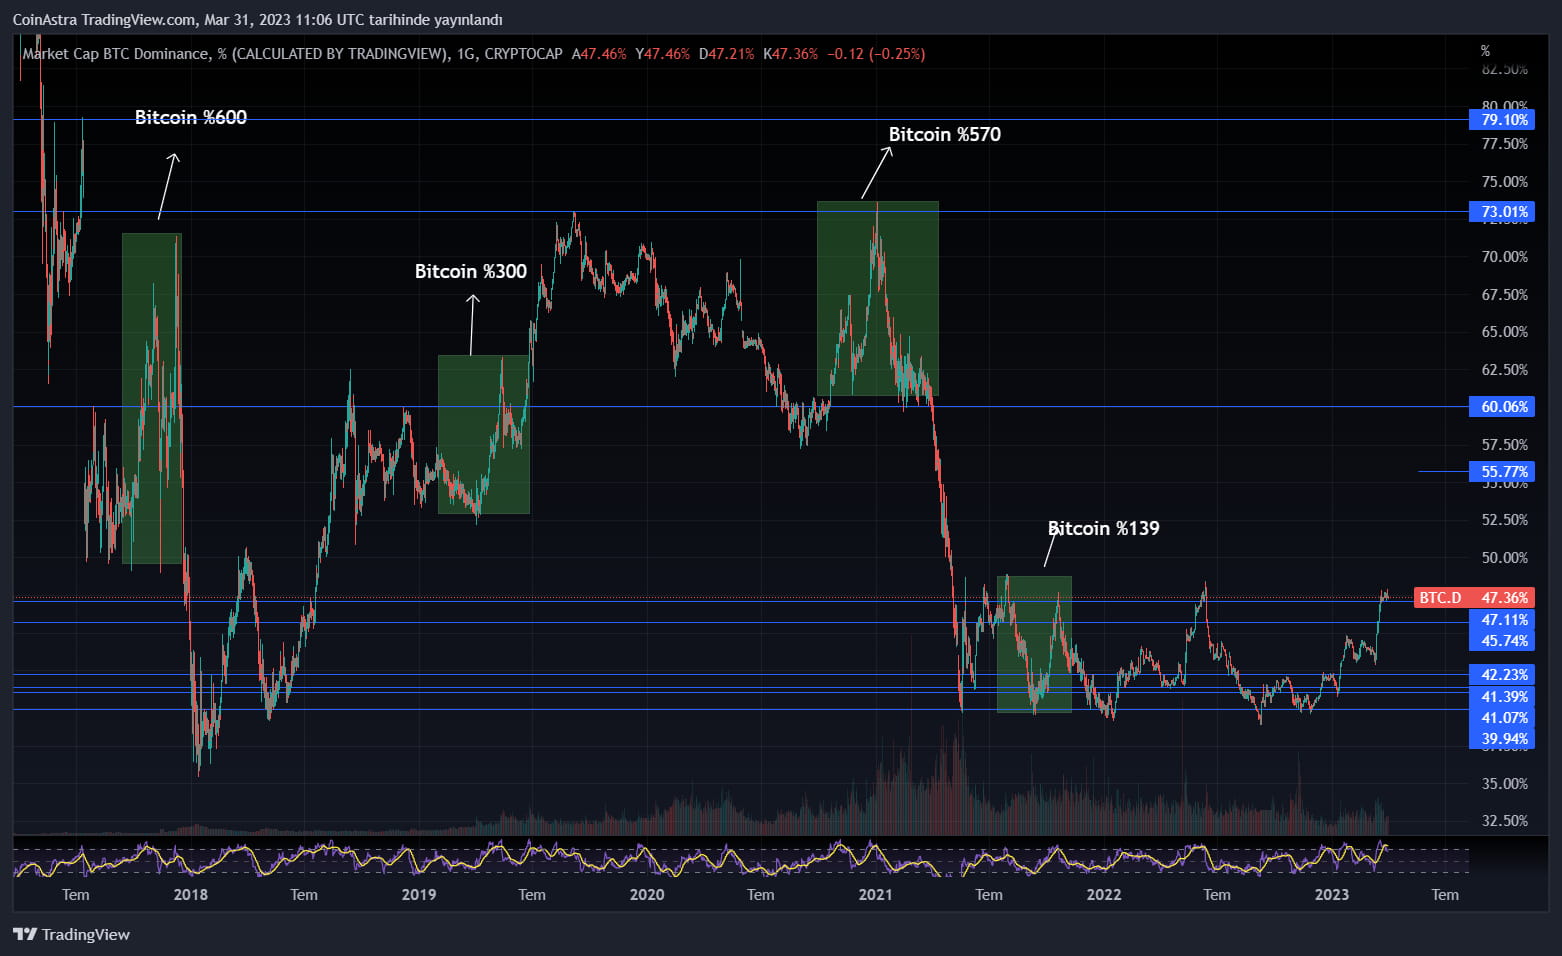Select the 42.23% support level label
This screenshot has height=956, width=1562.
click(1503, 674)
